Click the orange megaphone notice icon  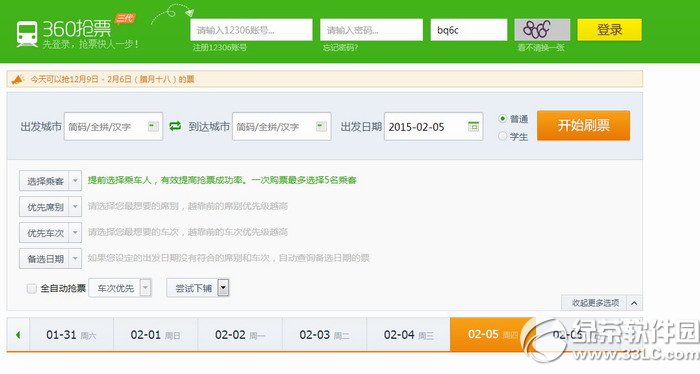tap(17, 79)
